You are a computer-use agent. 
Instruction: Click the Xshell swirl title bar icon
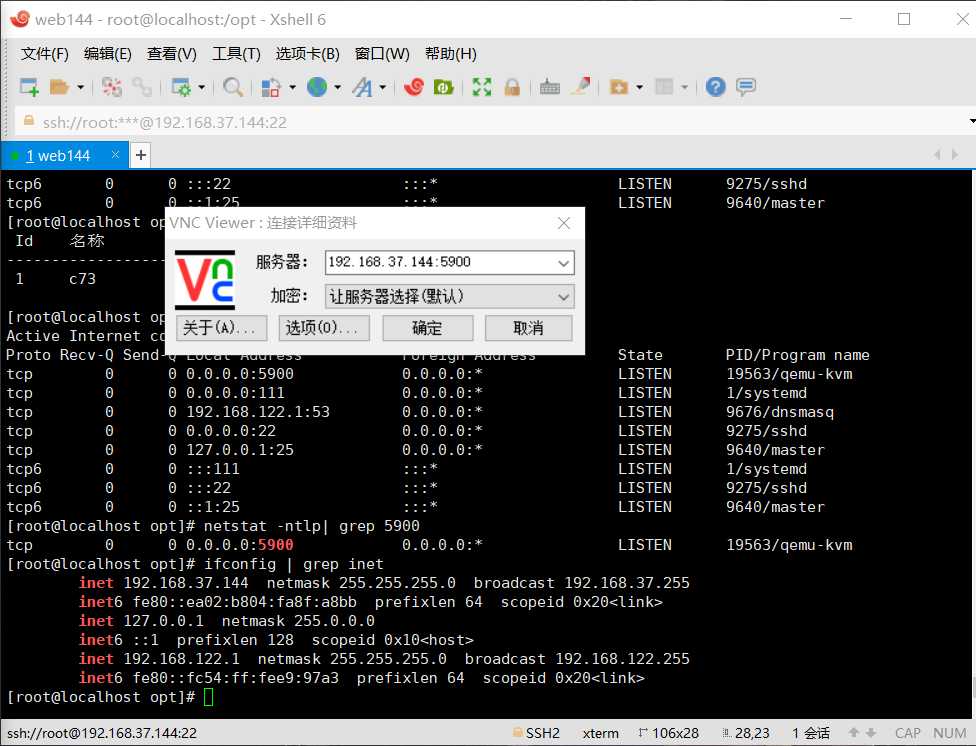(20, 19)
